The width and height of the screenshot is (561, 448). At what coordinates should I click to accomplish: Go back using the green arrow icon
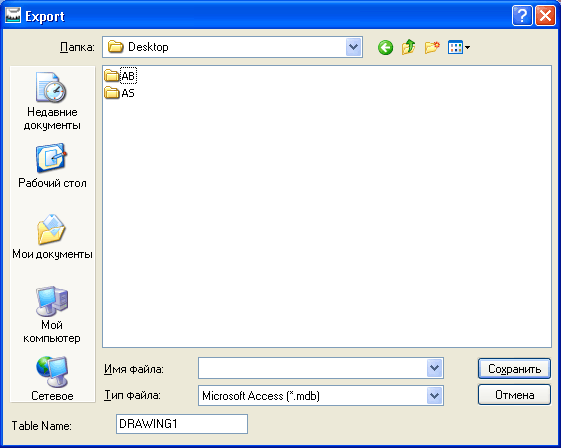click(385, 47)
